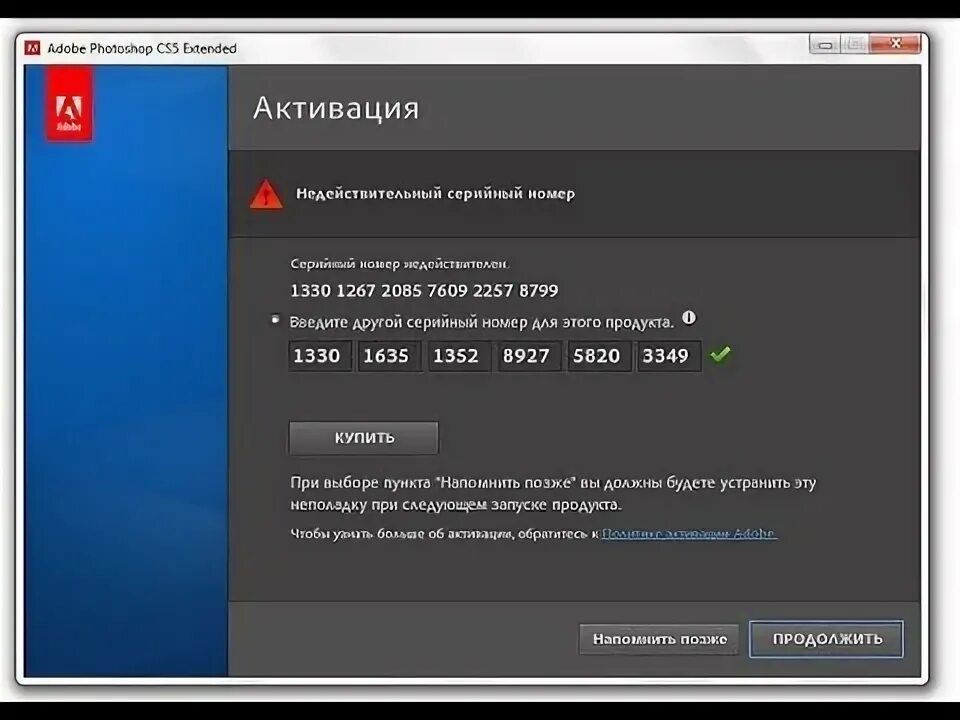Image resolution: width=960 pixels, height=720 pixels.
Task: Click the Adobe logo in the blue sidebar
Action: pos(69,104)
